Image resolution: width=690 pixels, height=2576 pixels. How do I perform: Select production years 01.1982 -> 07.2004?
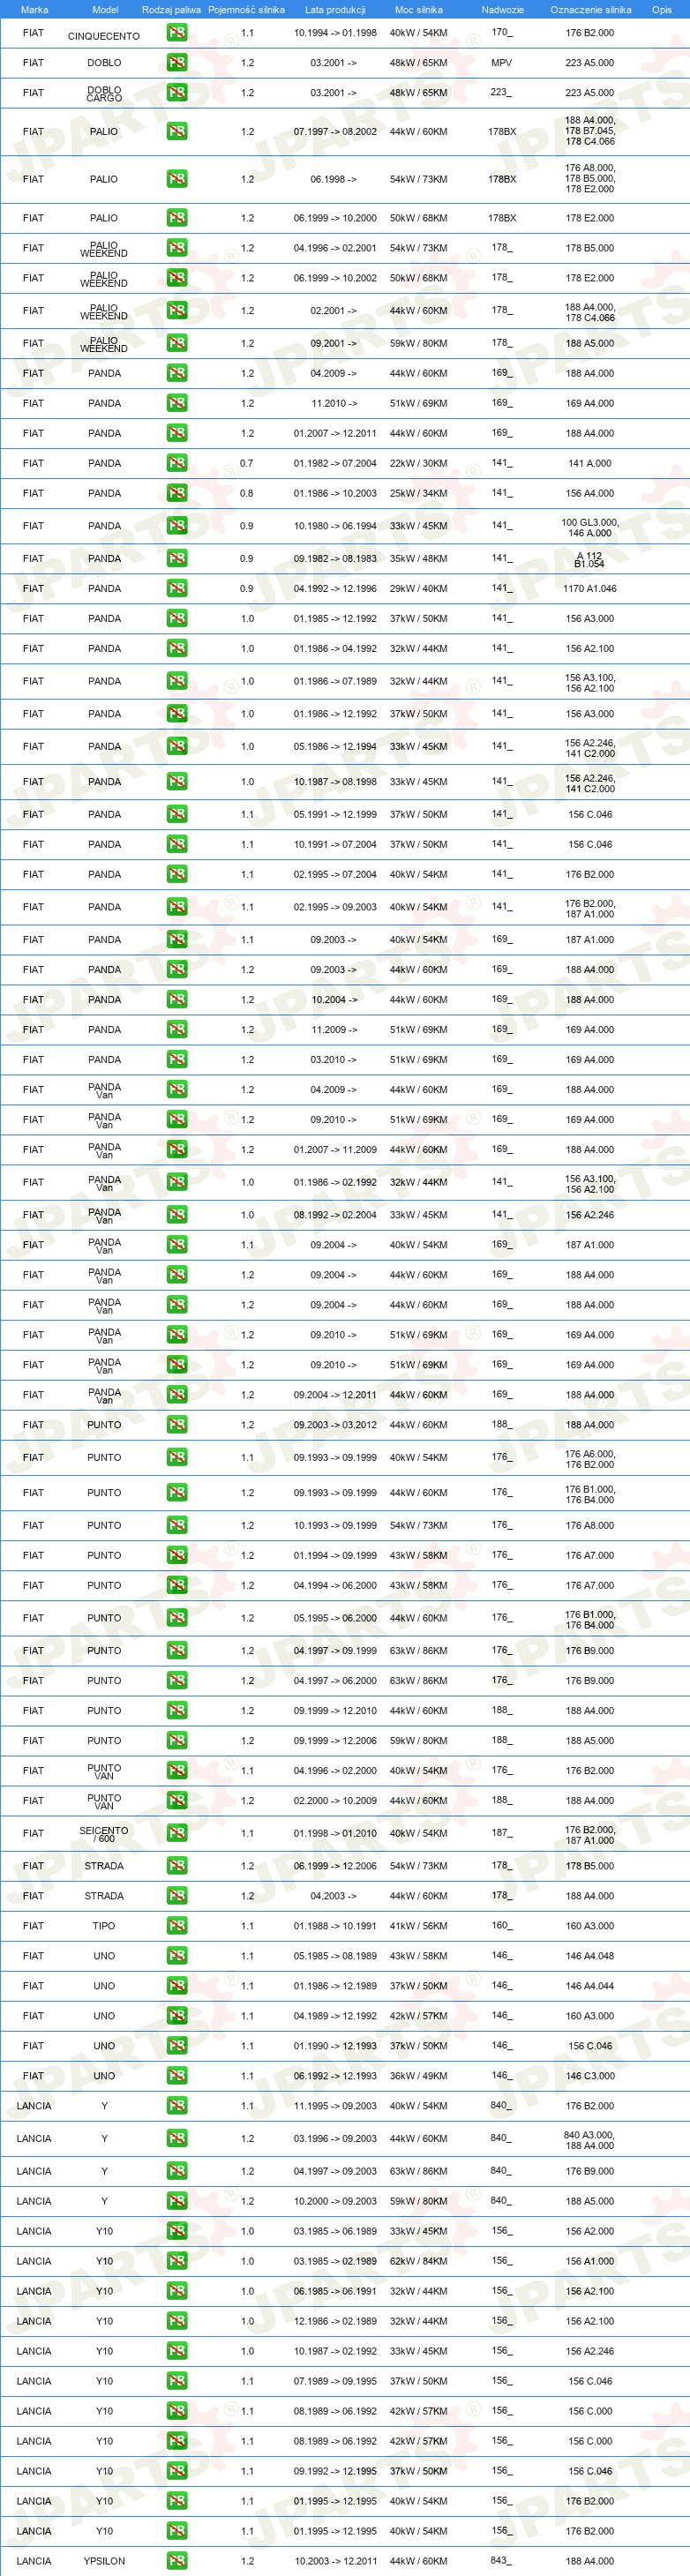(x=335, y=463)
